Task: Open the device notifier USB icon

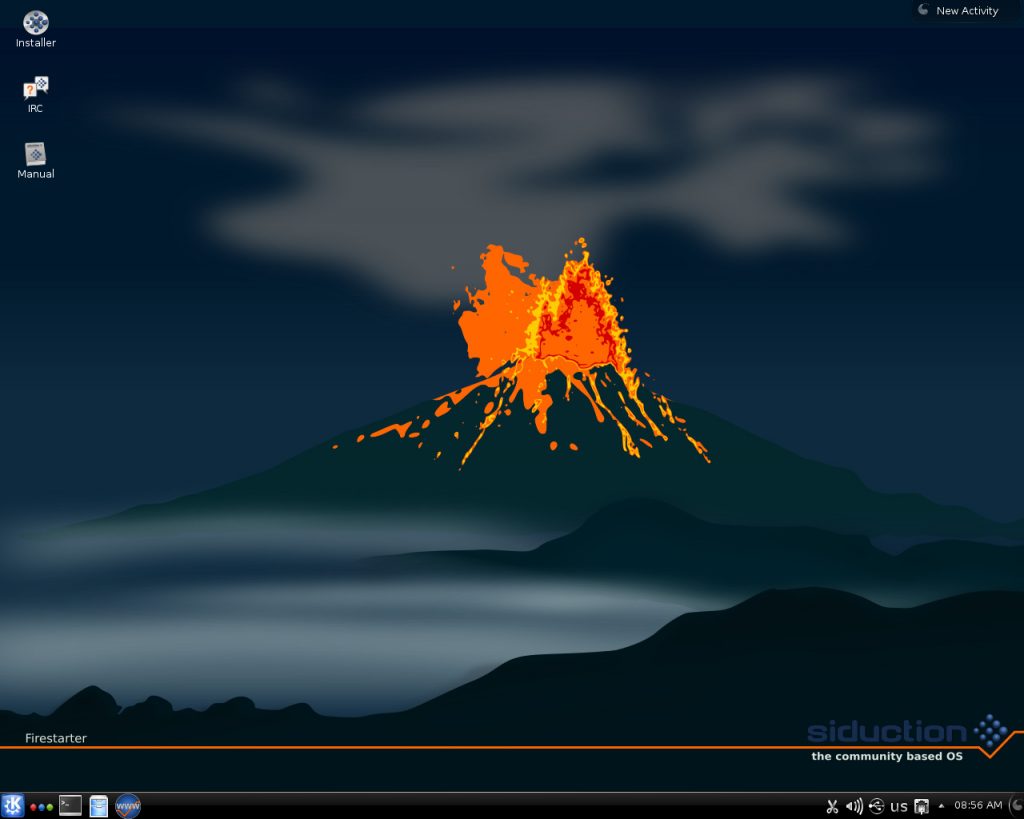Action: click(876, 807)
